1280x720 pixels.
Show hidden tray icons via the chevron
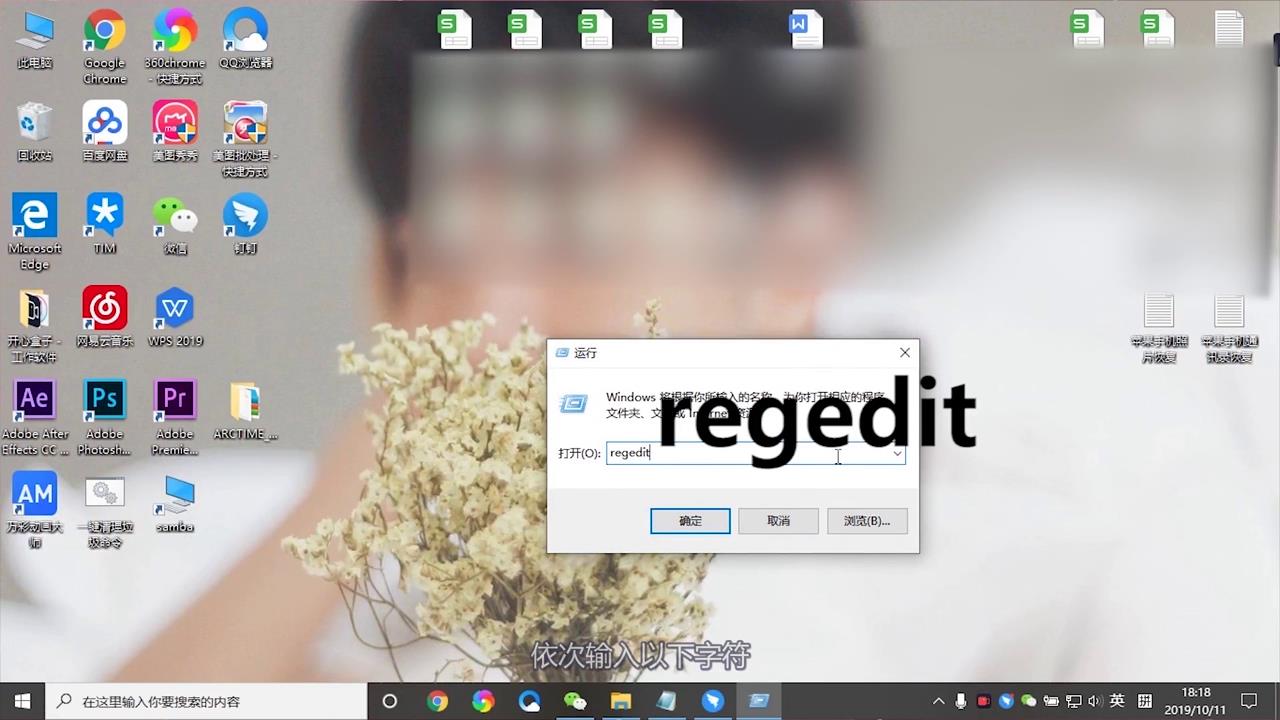[938, 701]
